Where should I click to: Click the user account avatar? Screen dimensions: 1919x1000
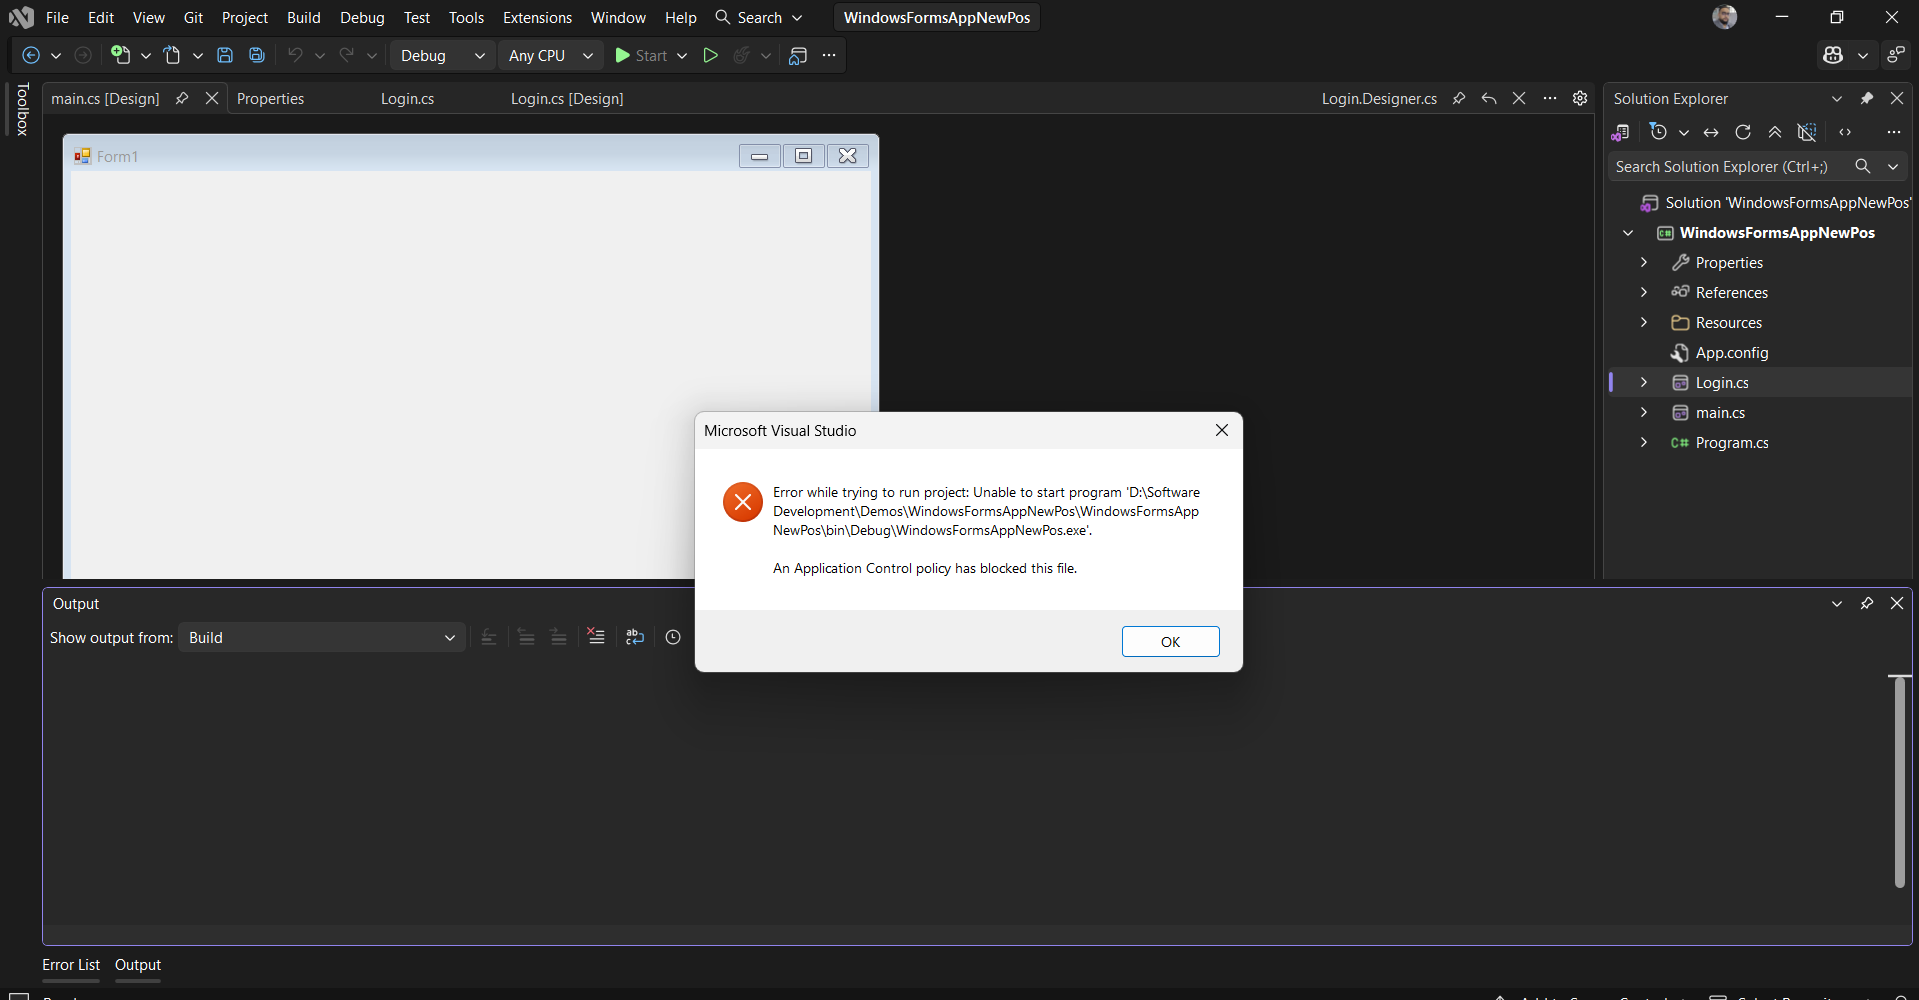pyautogui.click(x=1725, y=17)
